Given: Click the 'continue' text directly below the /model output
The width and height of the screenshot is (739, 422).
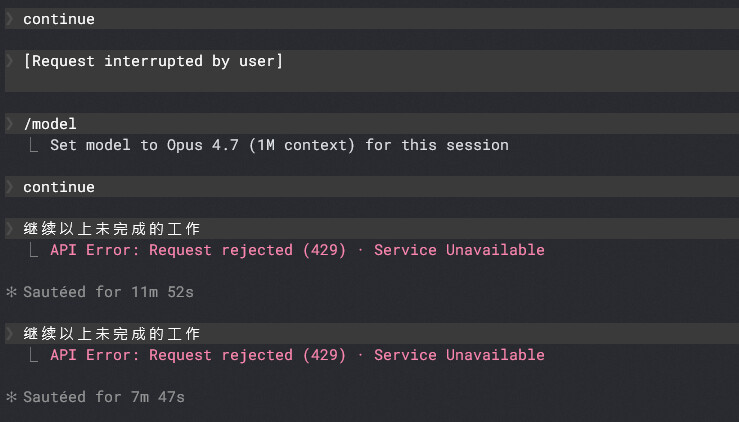Looking at the screenshot, I should pos(59,187).
